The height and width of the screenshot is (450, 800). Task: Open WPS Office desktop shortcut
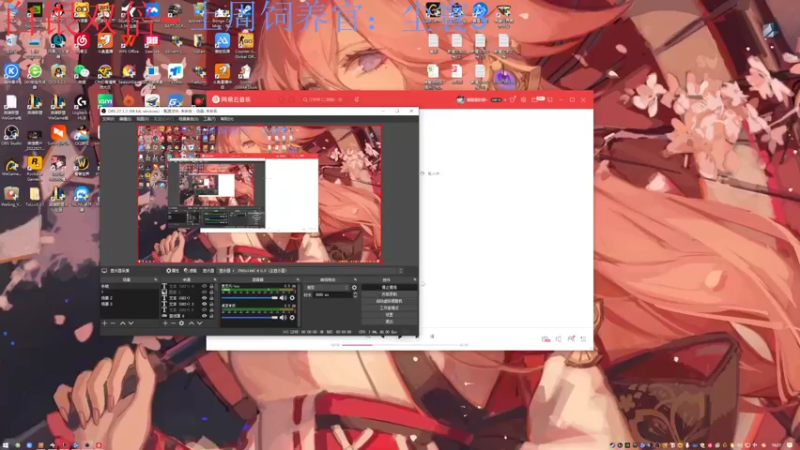[x=129, y=42]
